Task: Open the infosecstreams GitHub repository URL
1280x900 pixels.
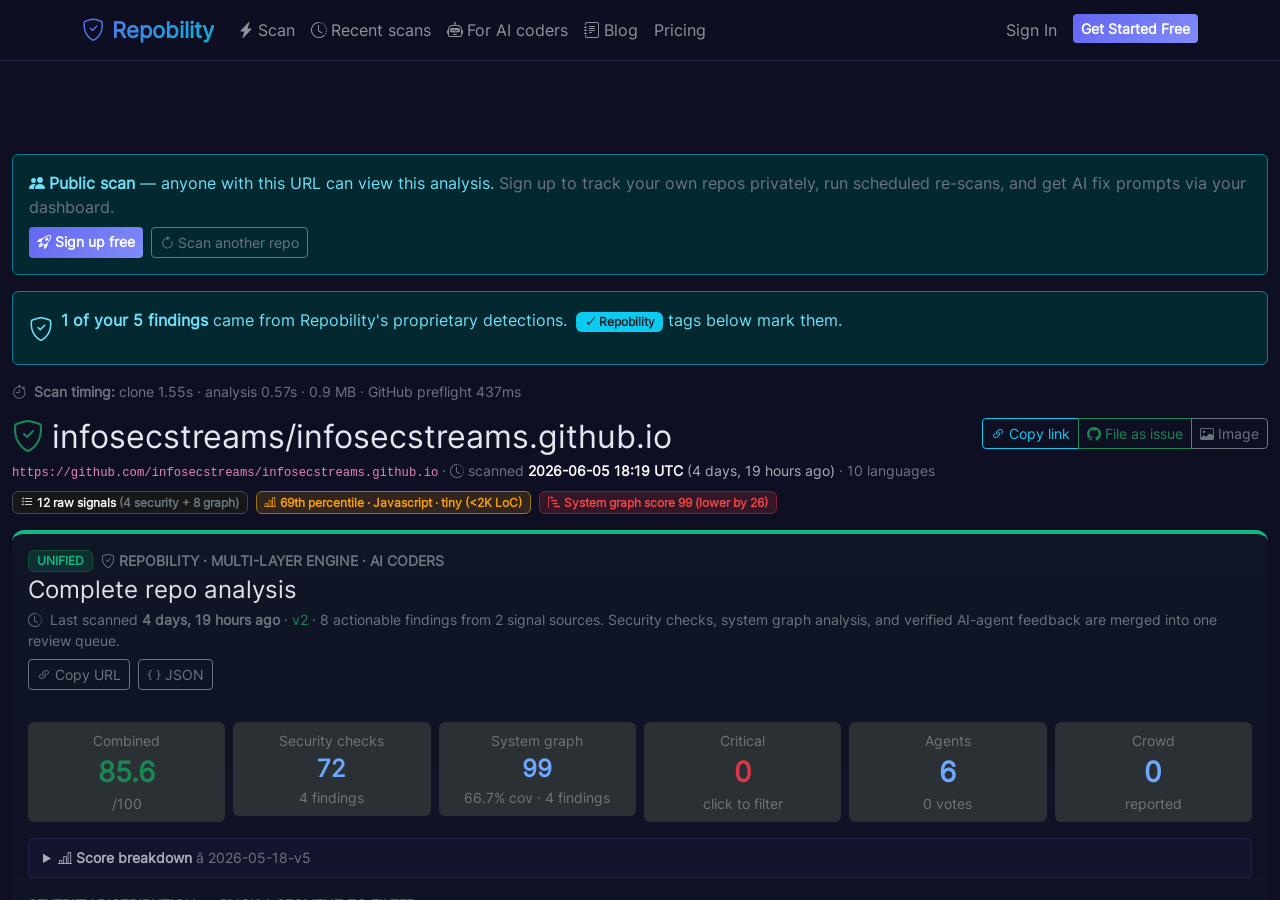Action: pyautogui.click(x=225, y=472)
